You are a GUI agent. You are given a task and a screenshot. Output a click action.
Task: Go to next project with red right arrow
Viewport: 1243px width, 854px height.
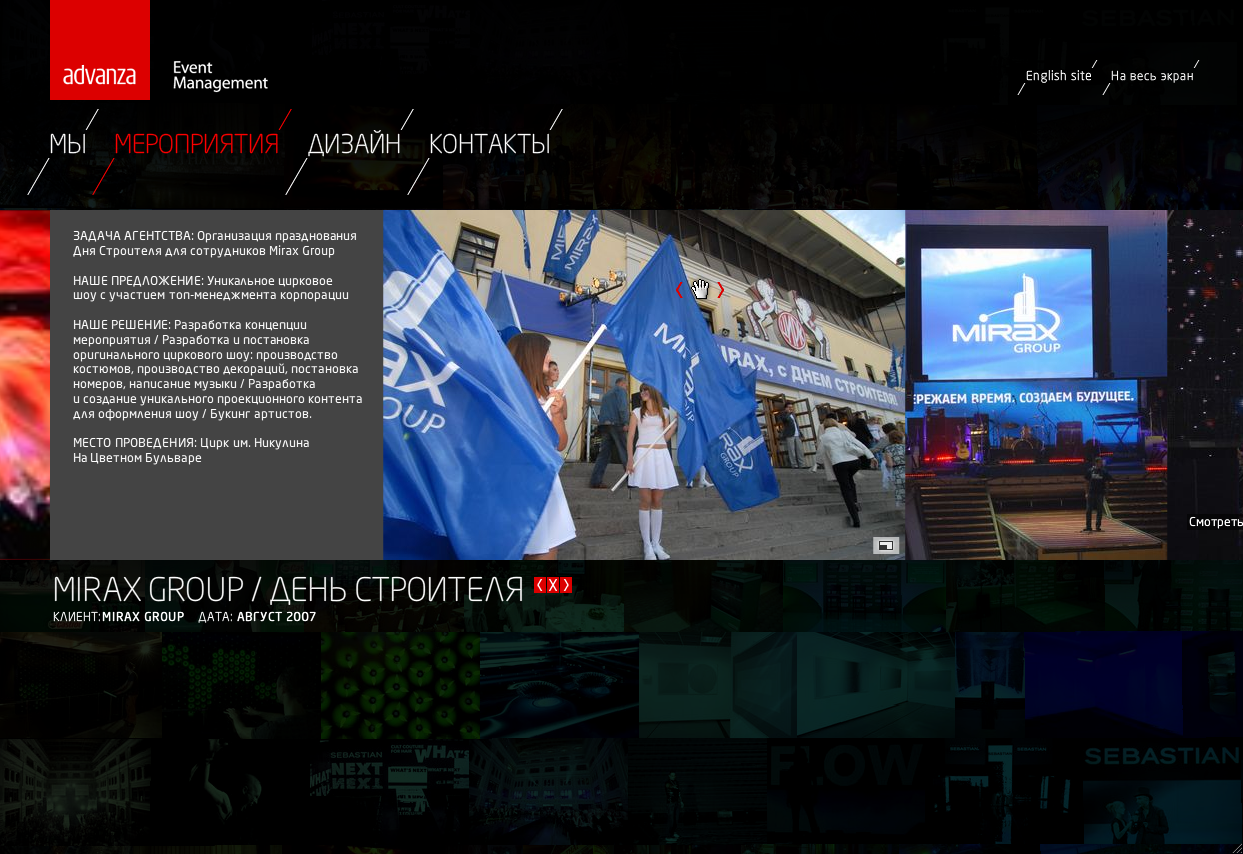click(x=566, y=586)
